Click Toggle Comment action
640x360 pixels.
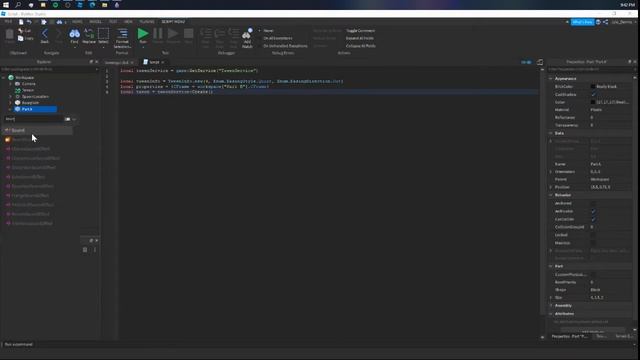point(360,31)
